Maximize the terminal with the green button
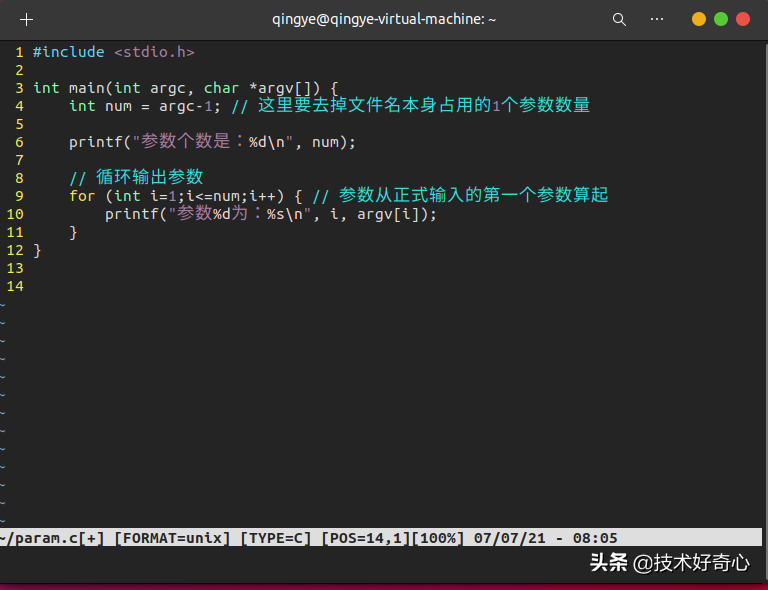This screenshot has height=590, width=768. coord(720,19)
